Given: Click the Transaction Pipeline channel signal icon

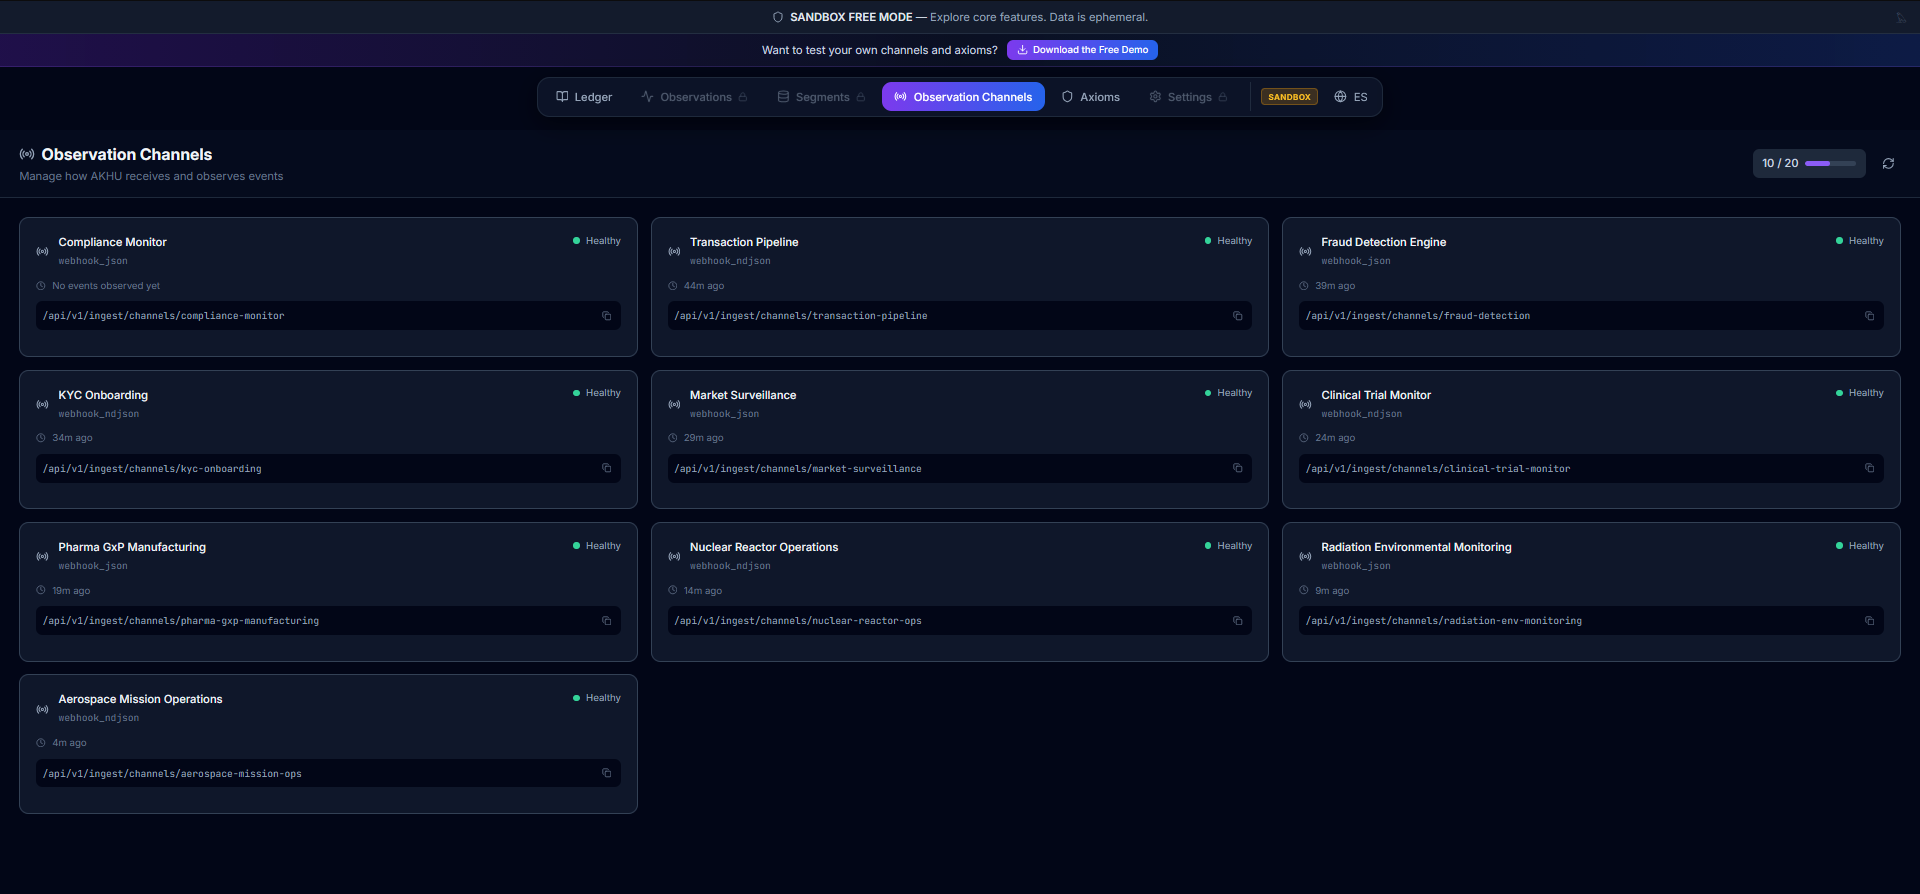Looking at the screenshot, I should 674,251.
